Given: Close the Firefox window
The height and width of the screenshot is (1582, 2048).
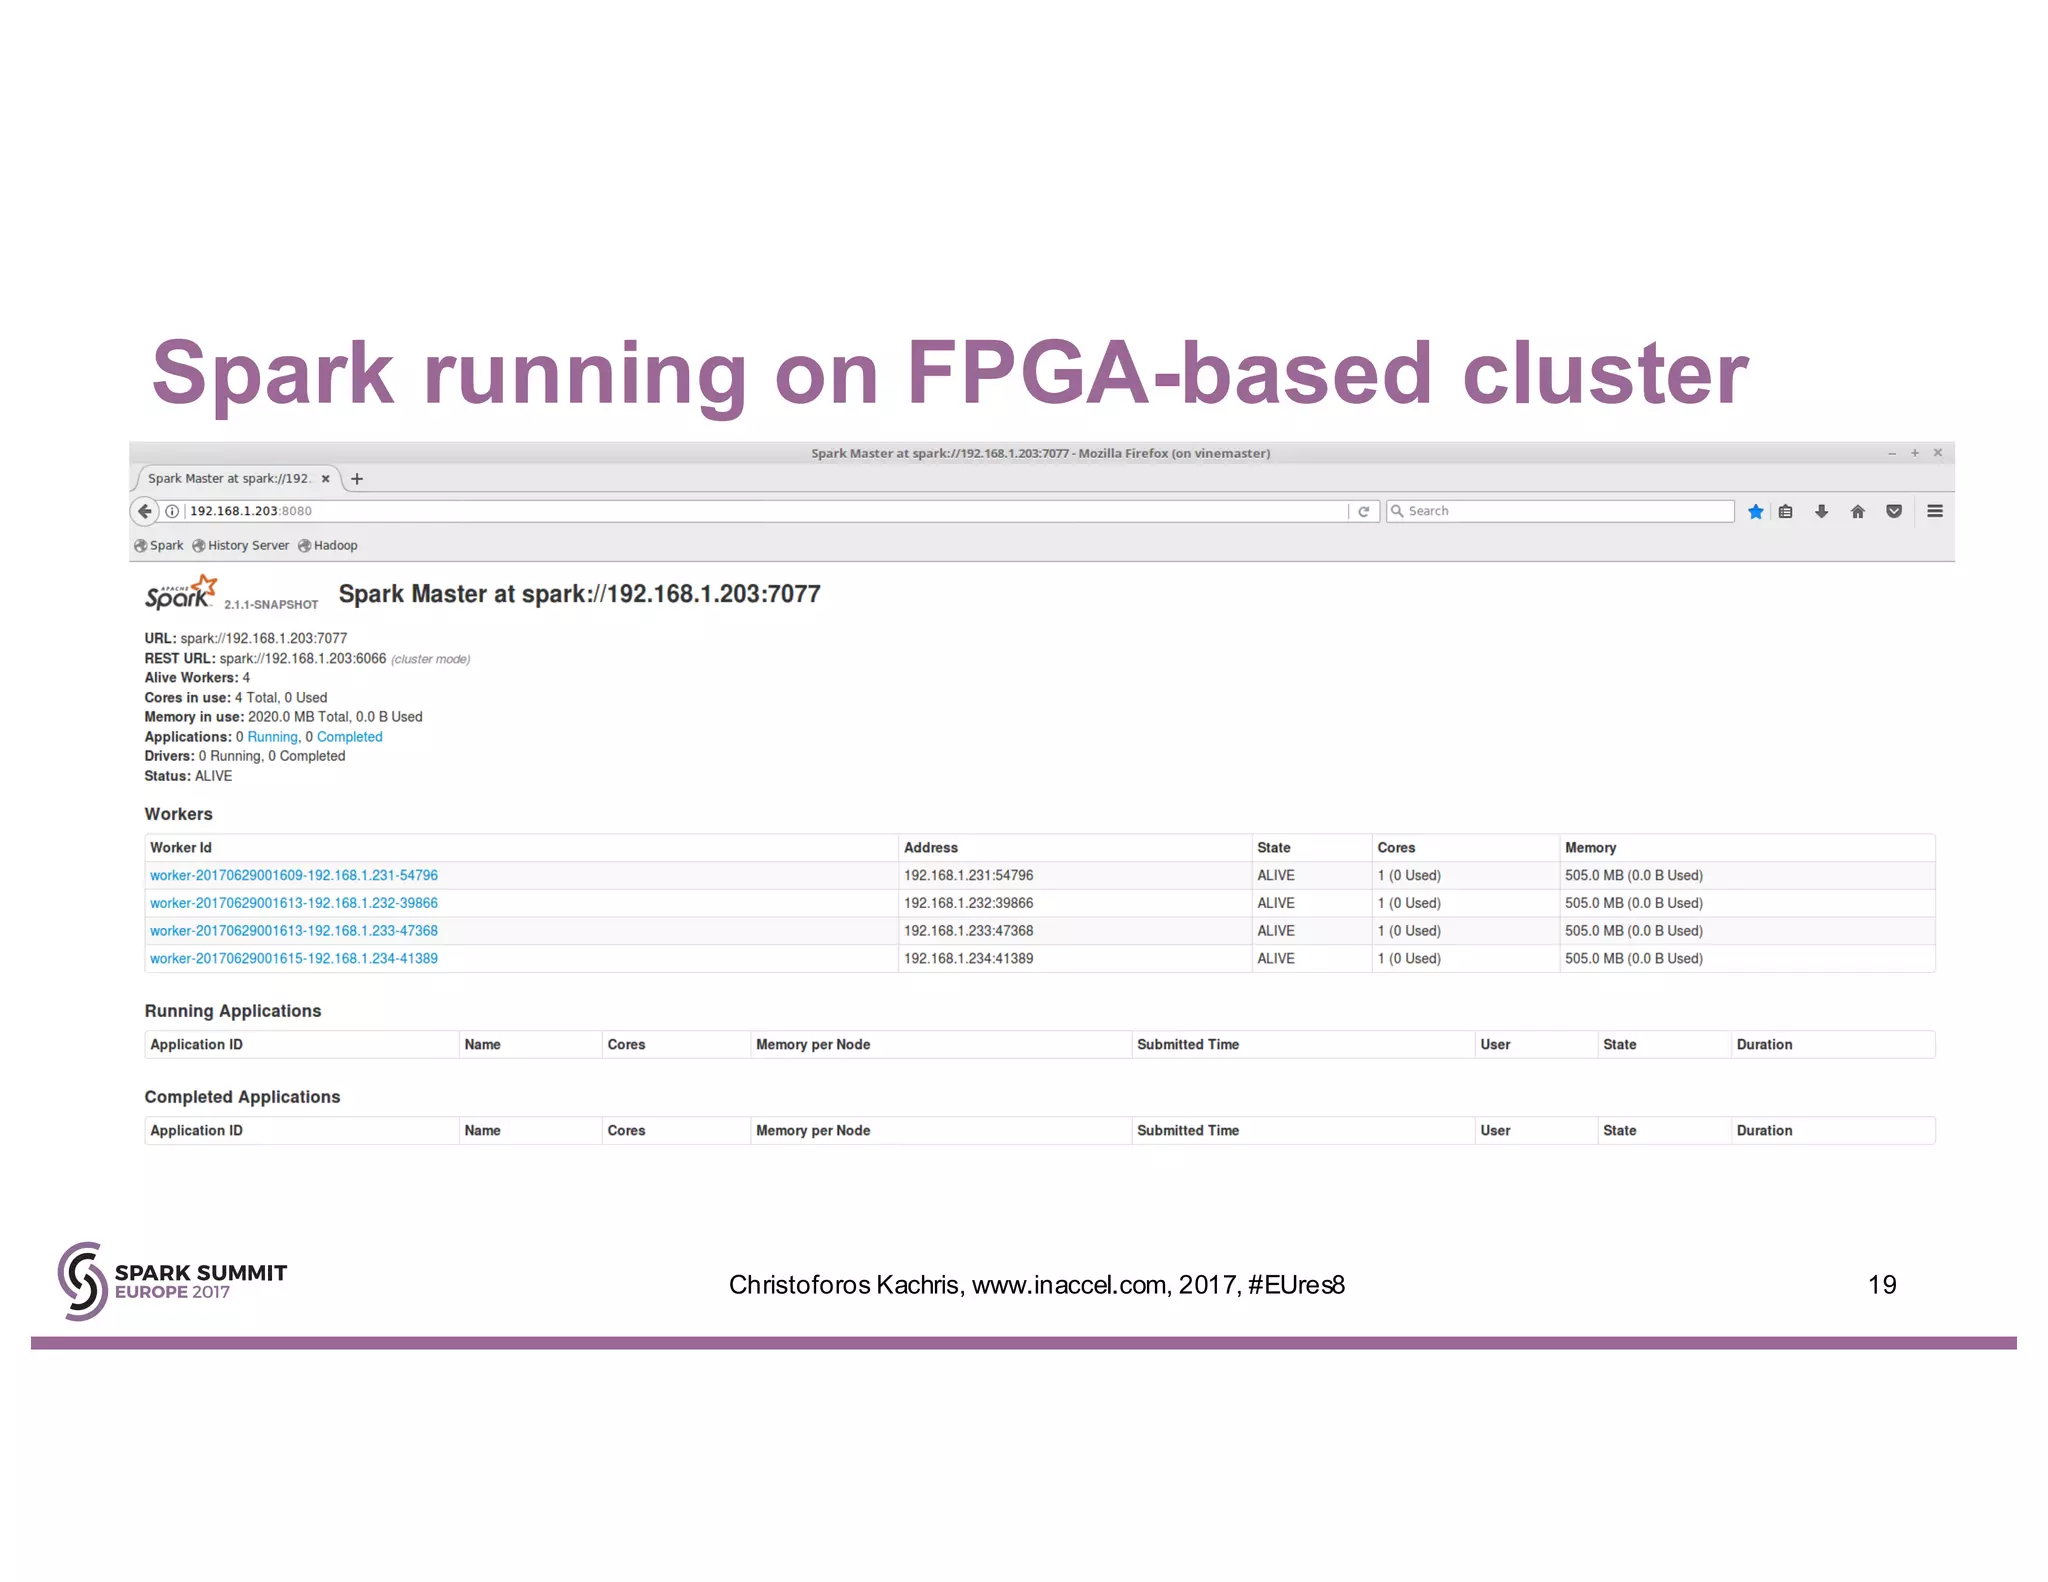Looking at the screenshot, I should coord(1938,453).
